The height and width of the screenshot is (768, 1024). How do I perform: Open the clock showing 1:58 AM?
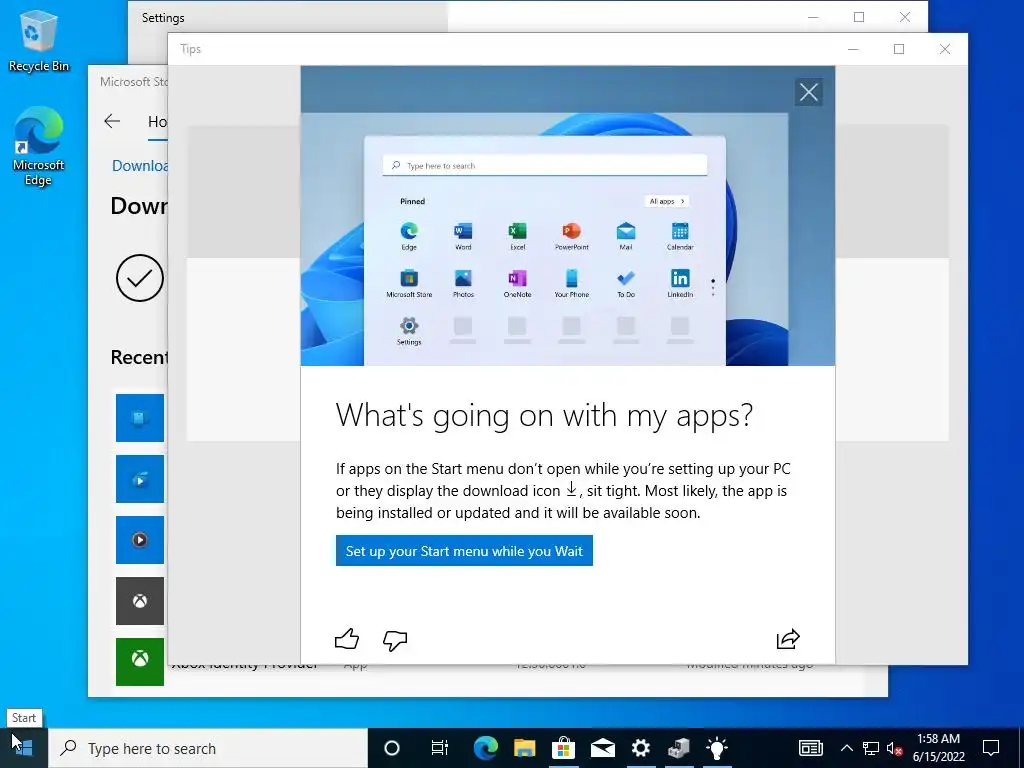click(938, 748)
